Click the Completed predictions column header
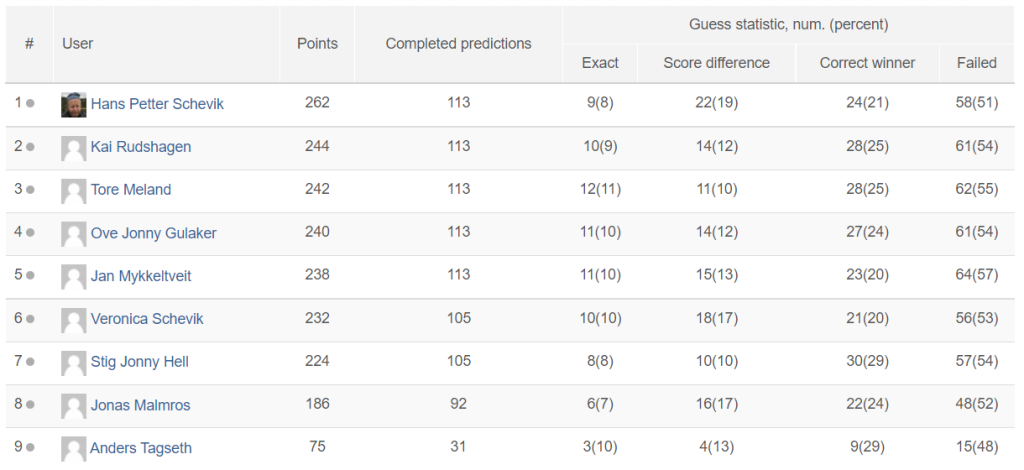This screenshot has width=1024, height=470. coord(458,44)
